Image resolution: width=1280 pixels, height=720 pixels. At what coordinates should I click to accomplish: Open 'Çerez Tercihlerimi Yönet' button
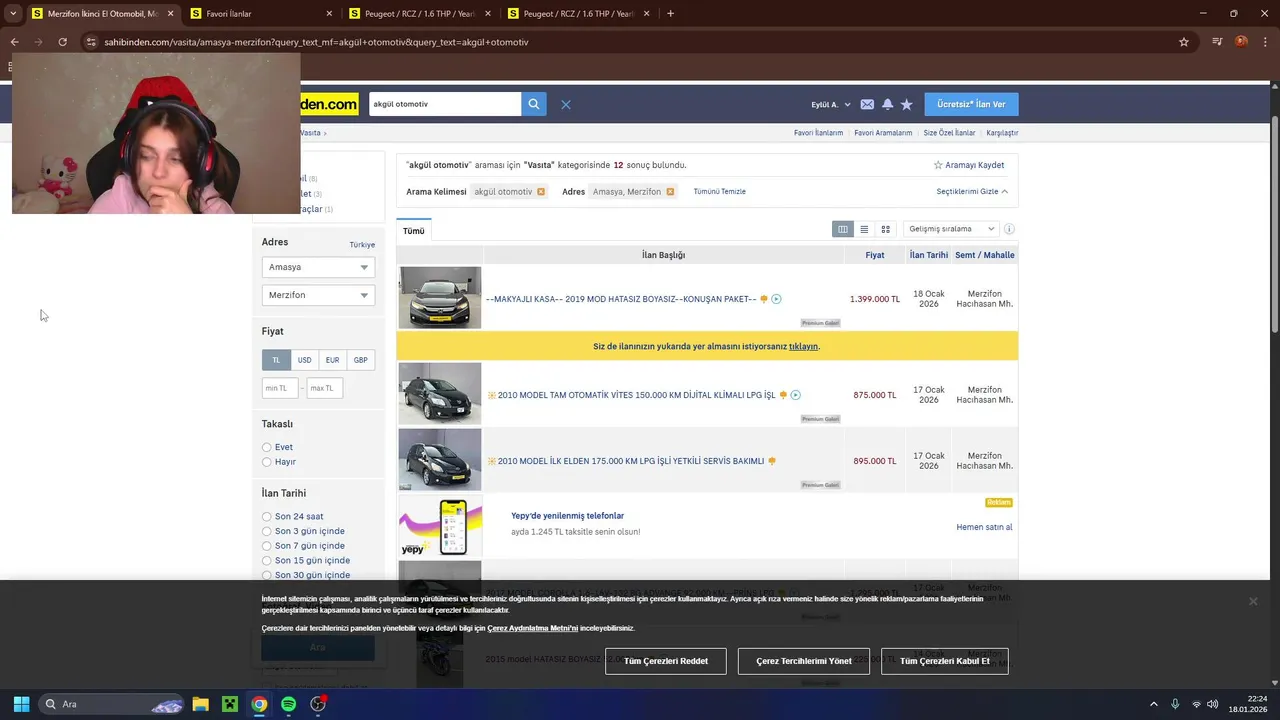[x=804, y=661]
